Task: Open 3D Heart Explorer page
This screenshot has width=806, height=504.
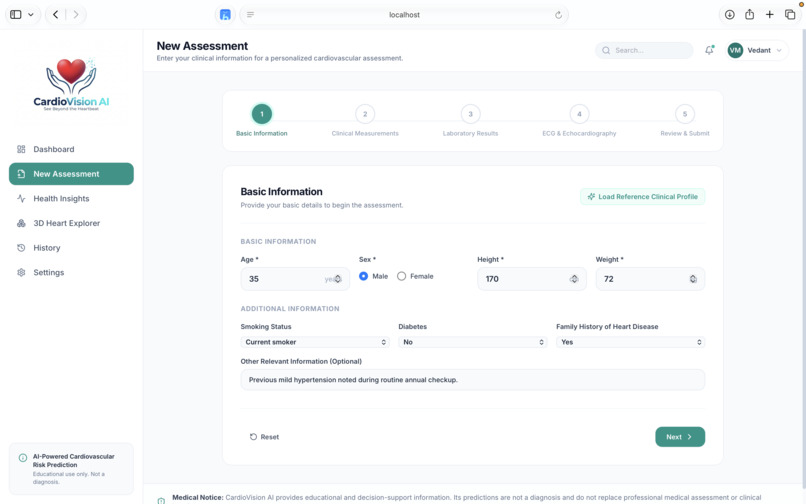Action: click(71, 223)
